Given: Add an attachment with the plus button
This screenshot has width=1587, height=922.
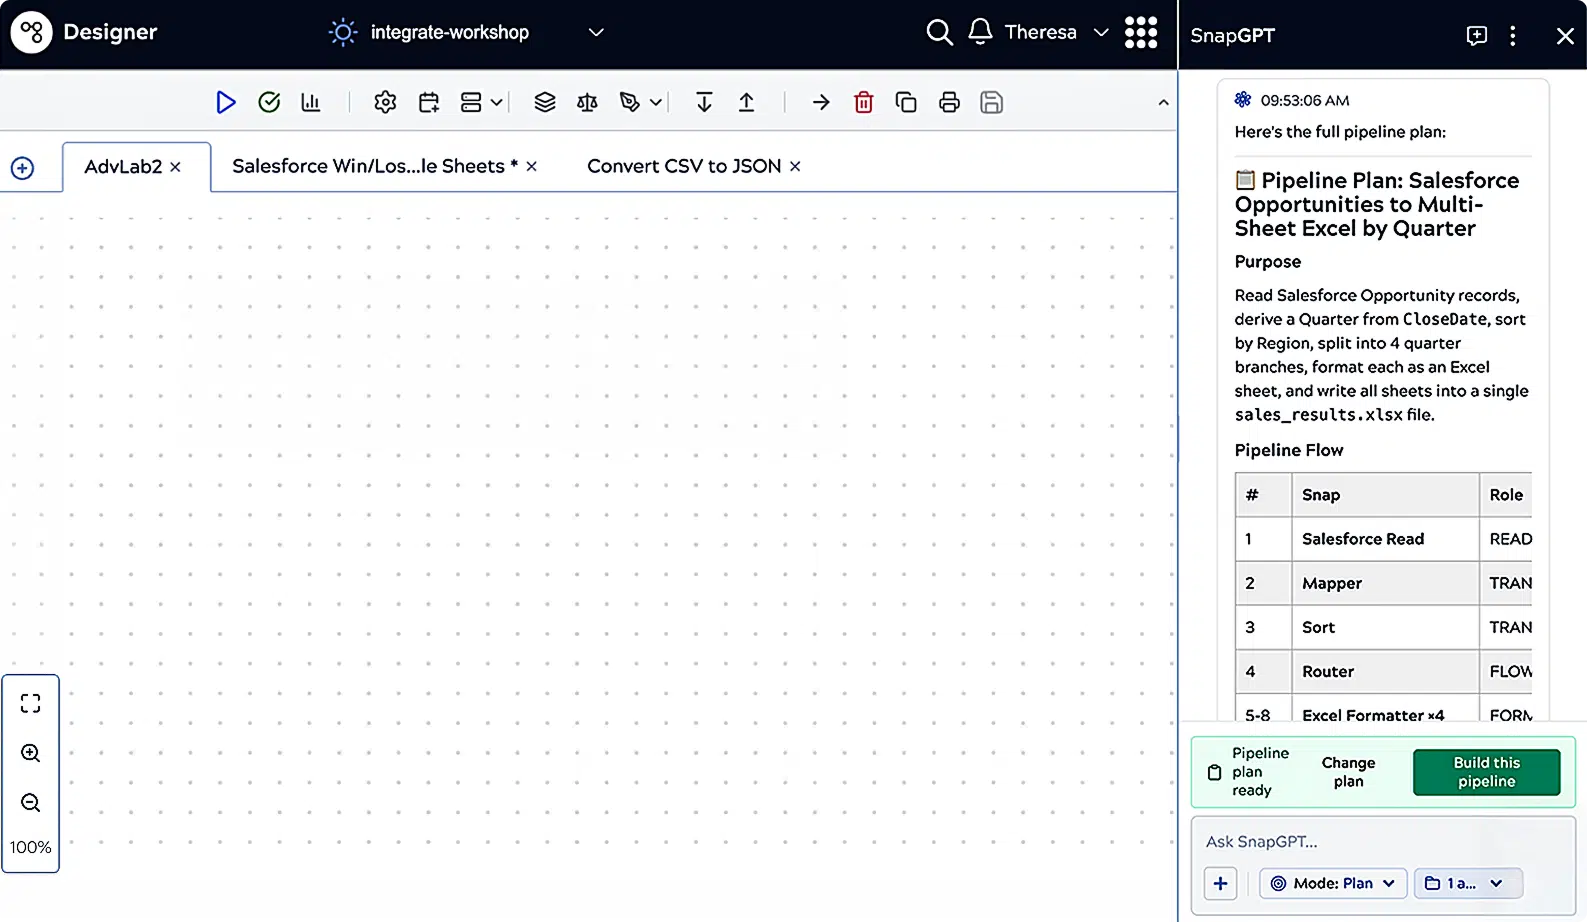Looking at the screenshot, I should [1220, 884].
